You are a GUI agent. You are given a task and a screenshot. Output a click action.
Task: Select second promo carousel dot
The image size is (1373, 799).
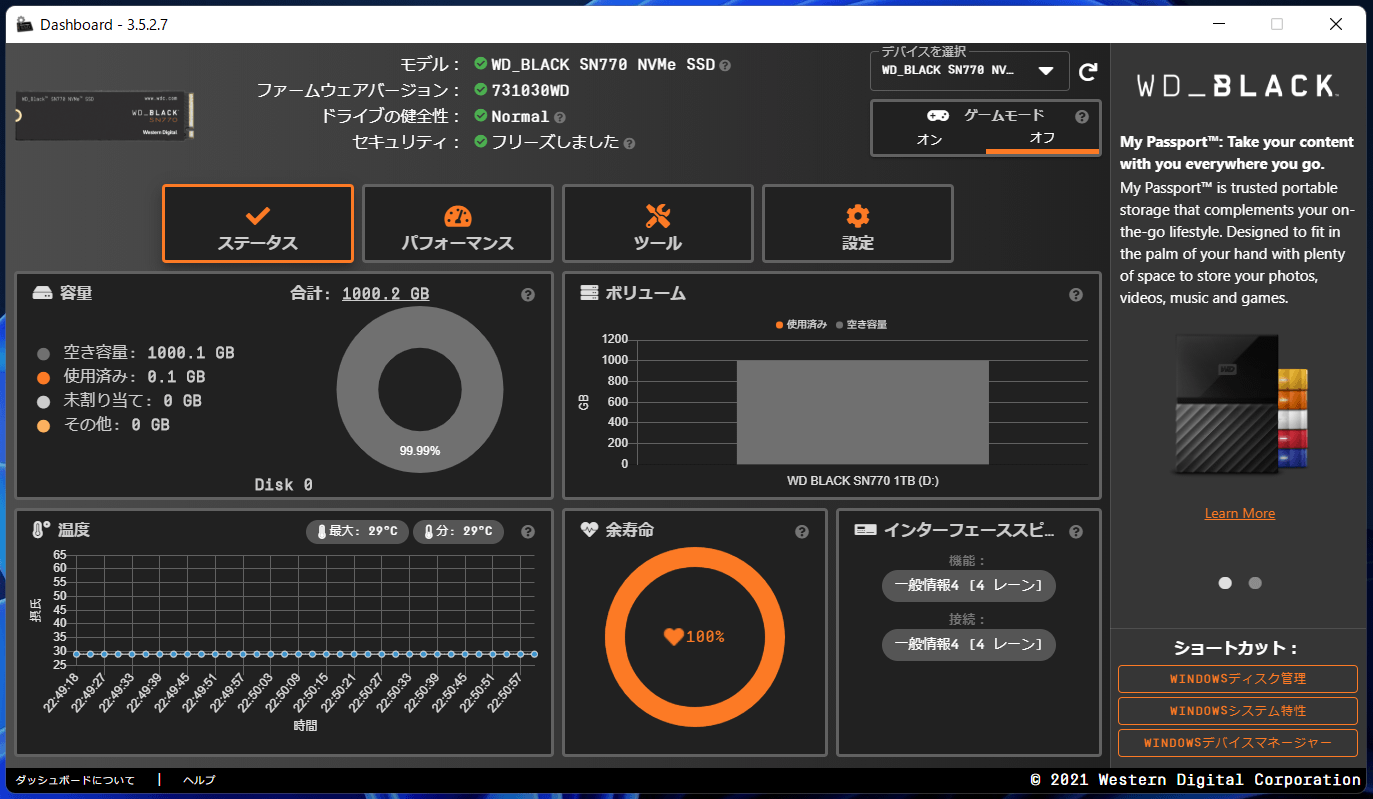tap(1255, 583)
